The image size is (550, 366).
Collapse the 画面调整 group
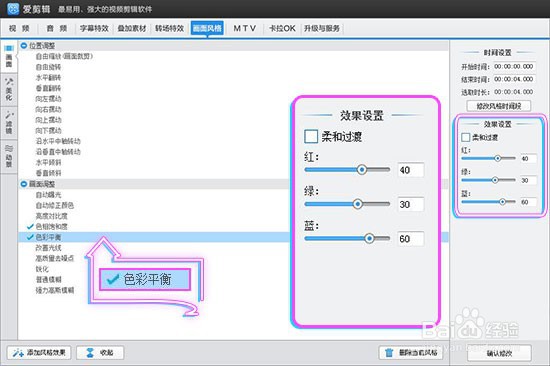tap(24, 184)
